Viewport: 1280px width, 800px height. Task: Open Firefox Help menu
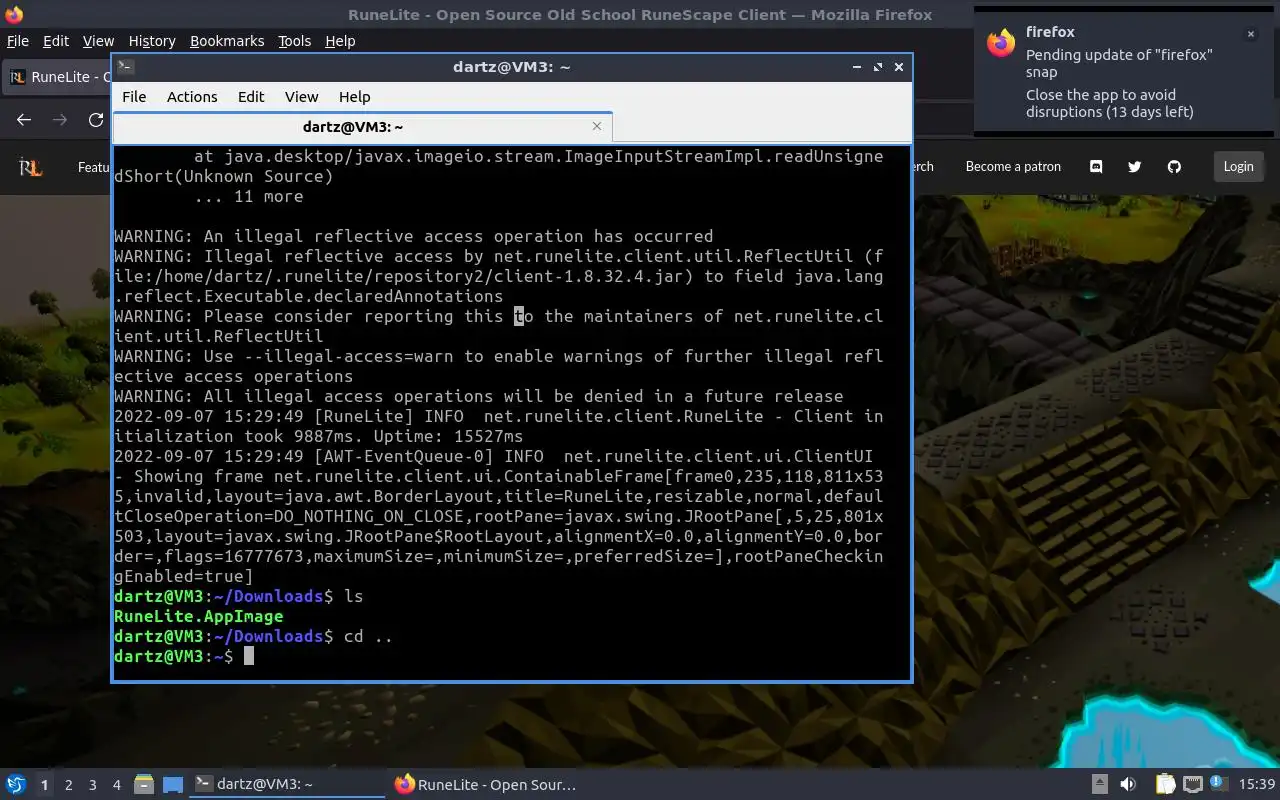tap(340, 41)
